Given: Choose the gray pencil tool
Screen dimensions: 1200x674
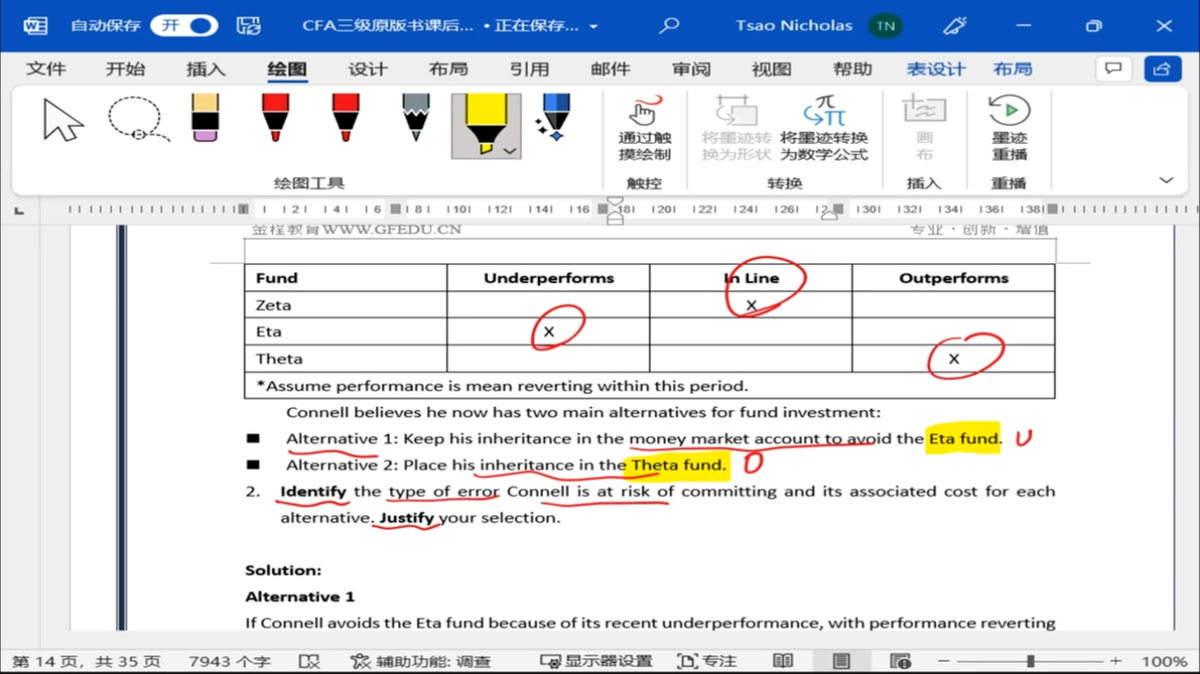Looking at the screenshot, I should pyautogui.click(x=416, y=120).
